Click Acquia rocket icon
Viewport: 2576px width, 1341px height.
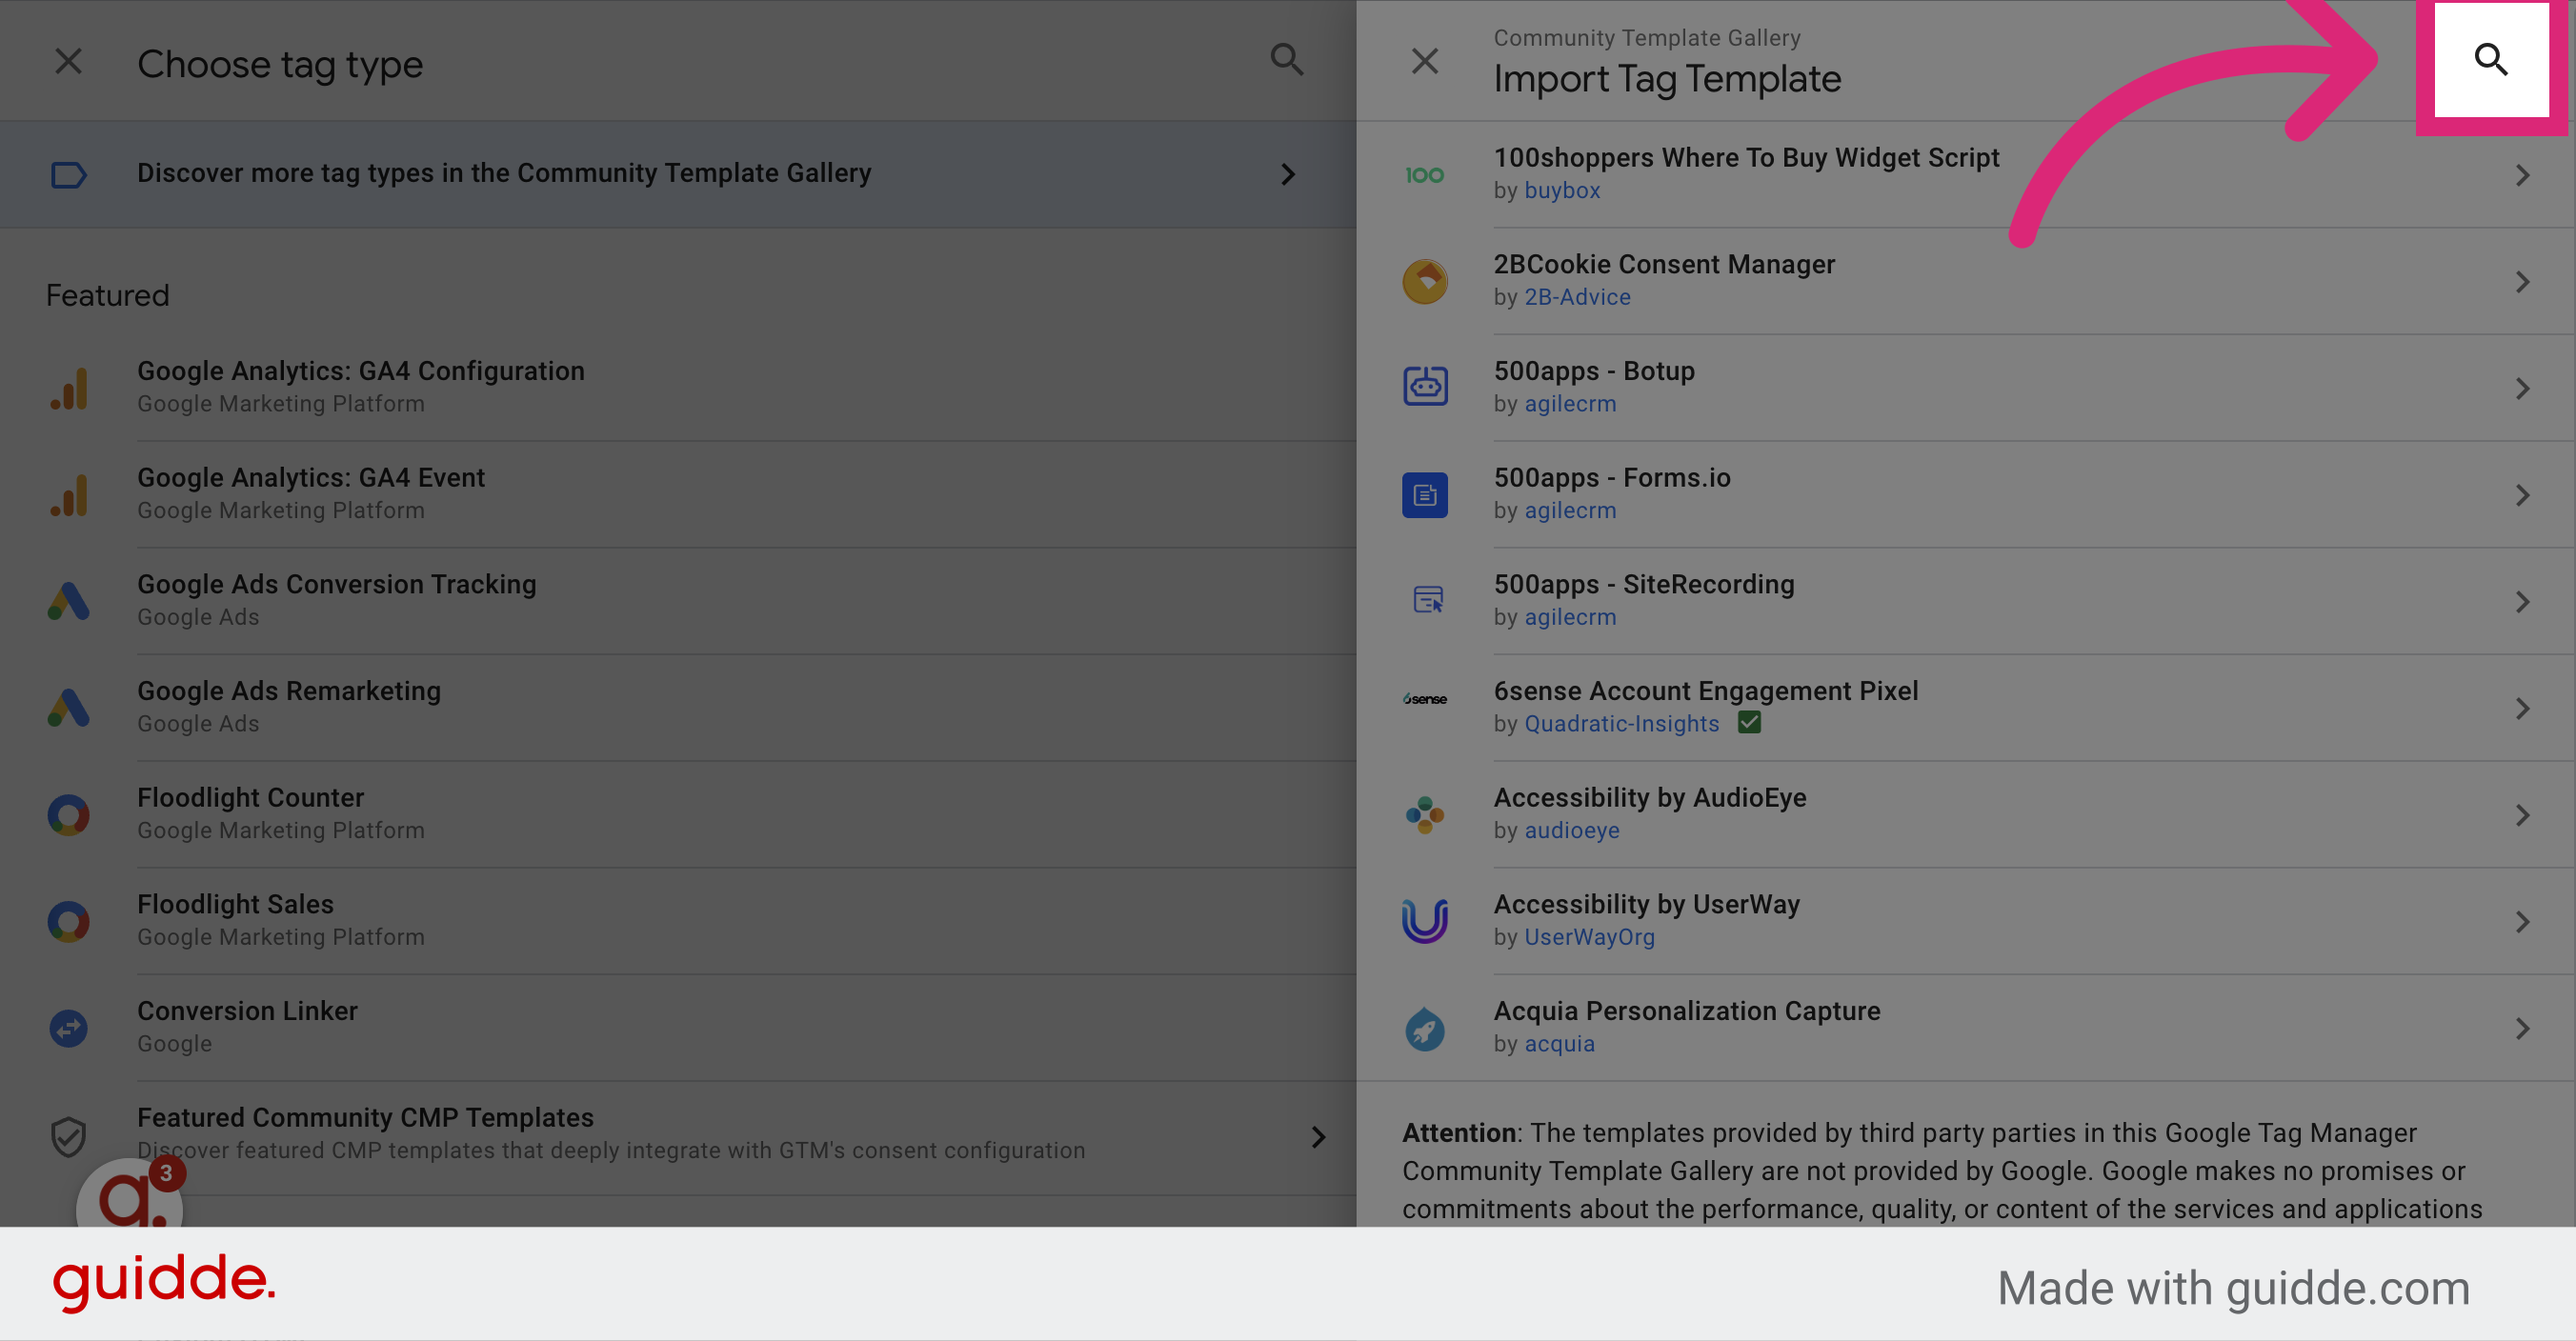(x=1424, y=1029)
